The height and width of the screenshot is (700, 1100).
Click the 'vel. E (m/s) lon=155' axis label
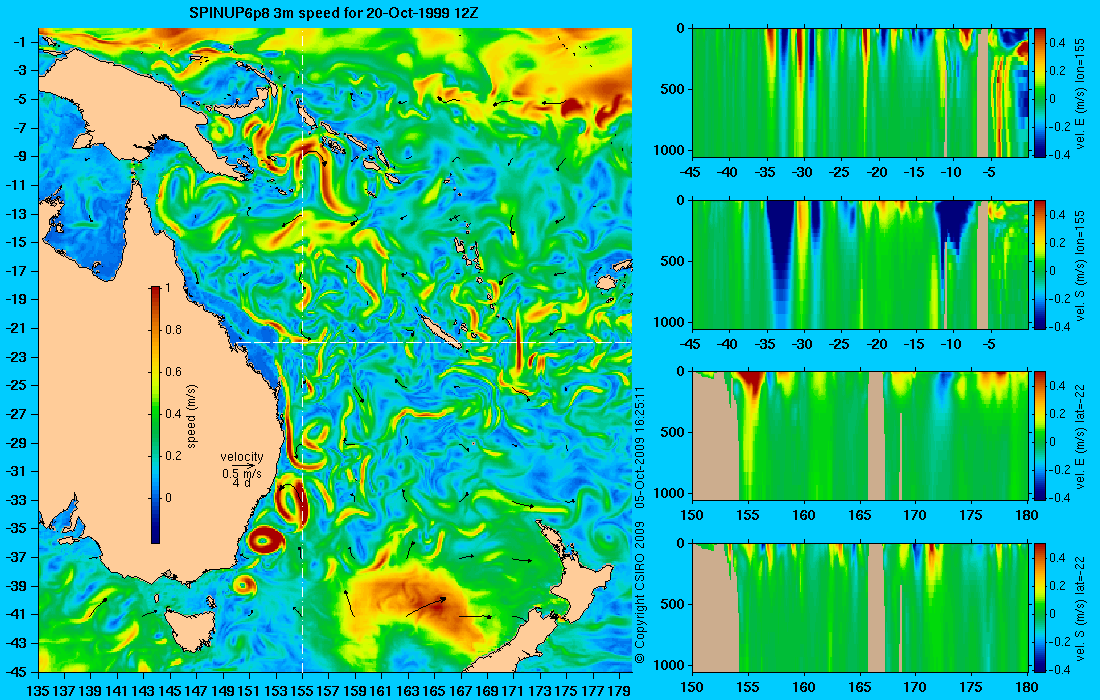(1081, 93)
